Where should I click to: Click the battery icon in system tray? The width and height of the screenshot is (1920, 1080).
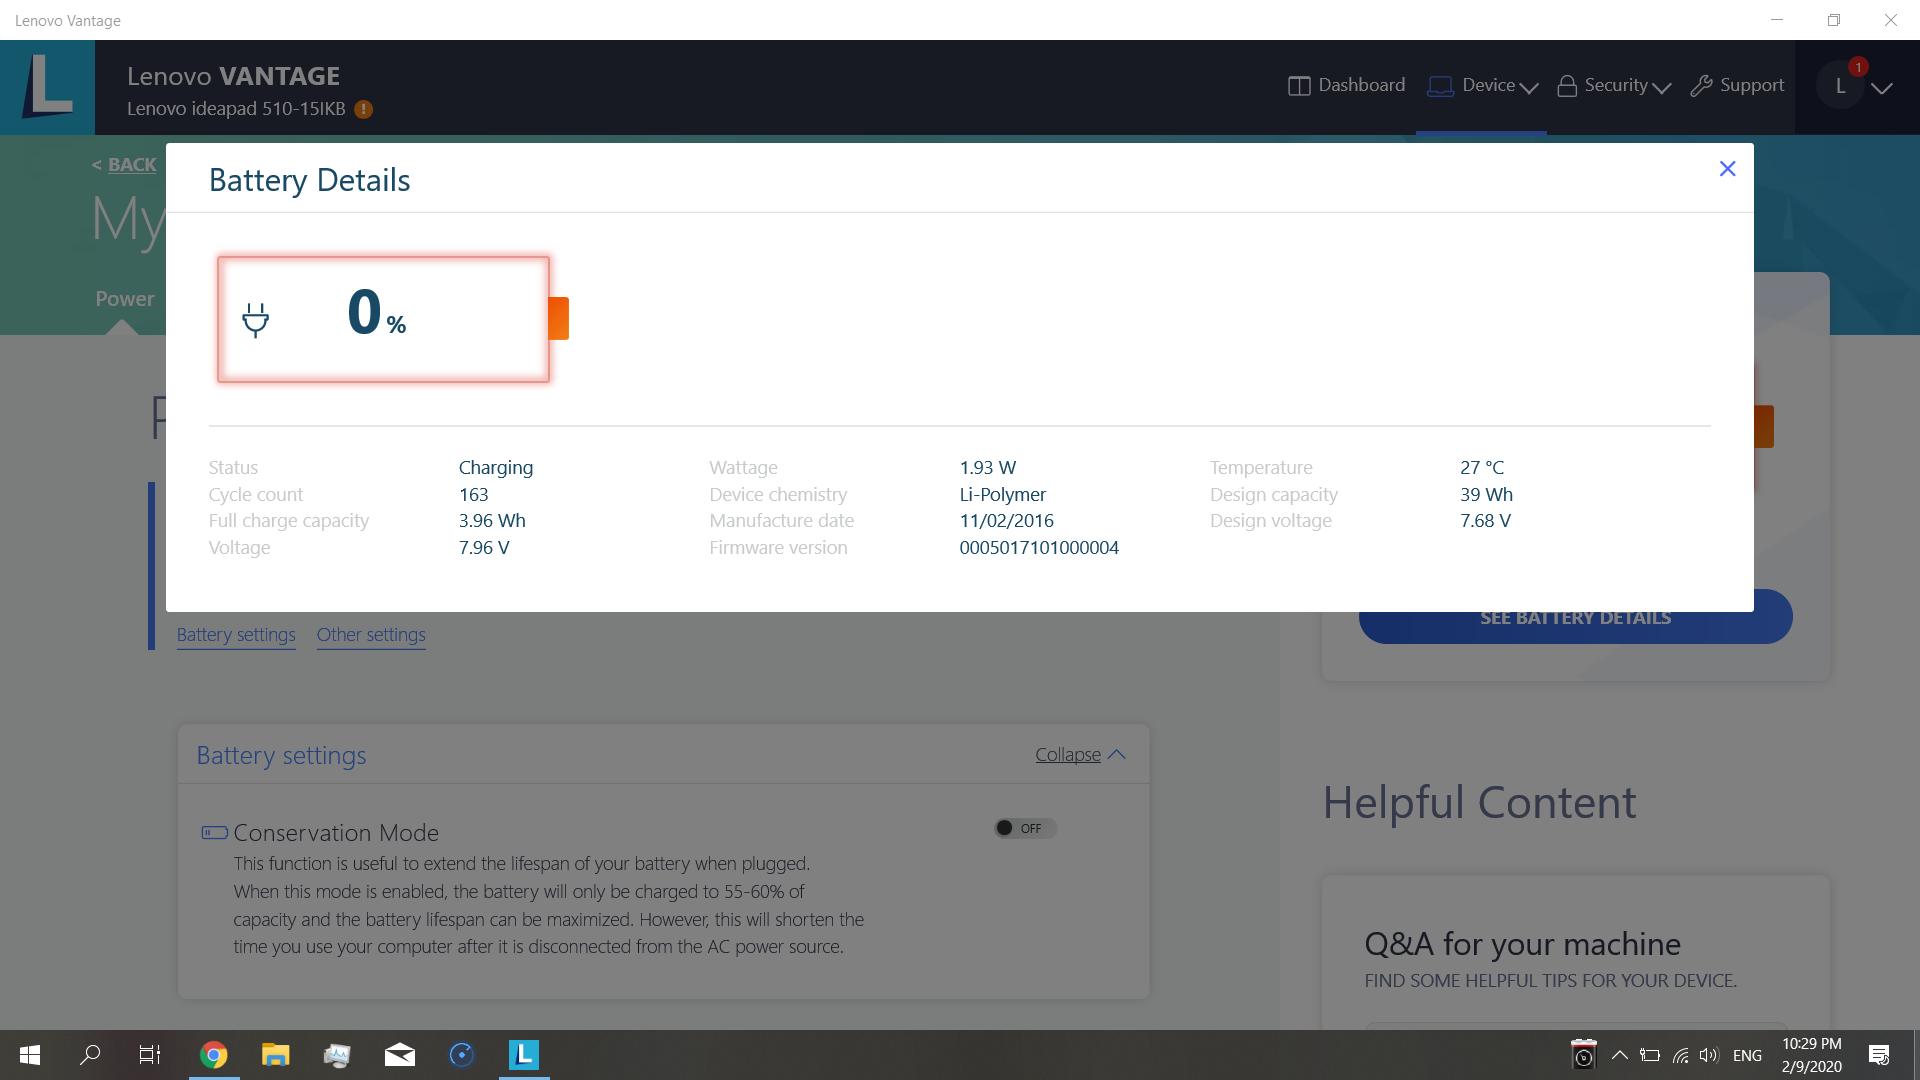(x=1650, y=1055)
